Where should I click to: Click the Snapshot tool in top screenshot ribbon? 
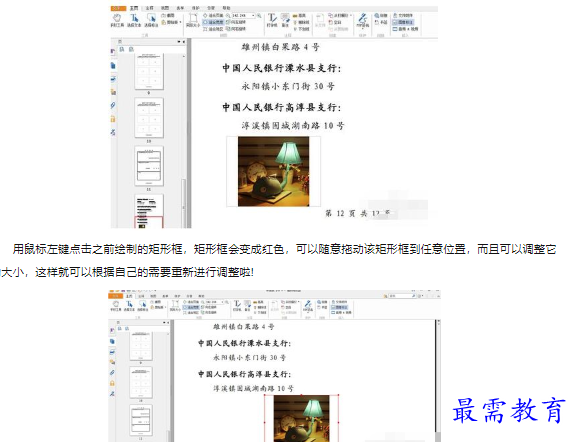coord(168,15)
